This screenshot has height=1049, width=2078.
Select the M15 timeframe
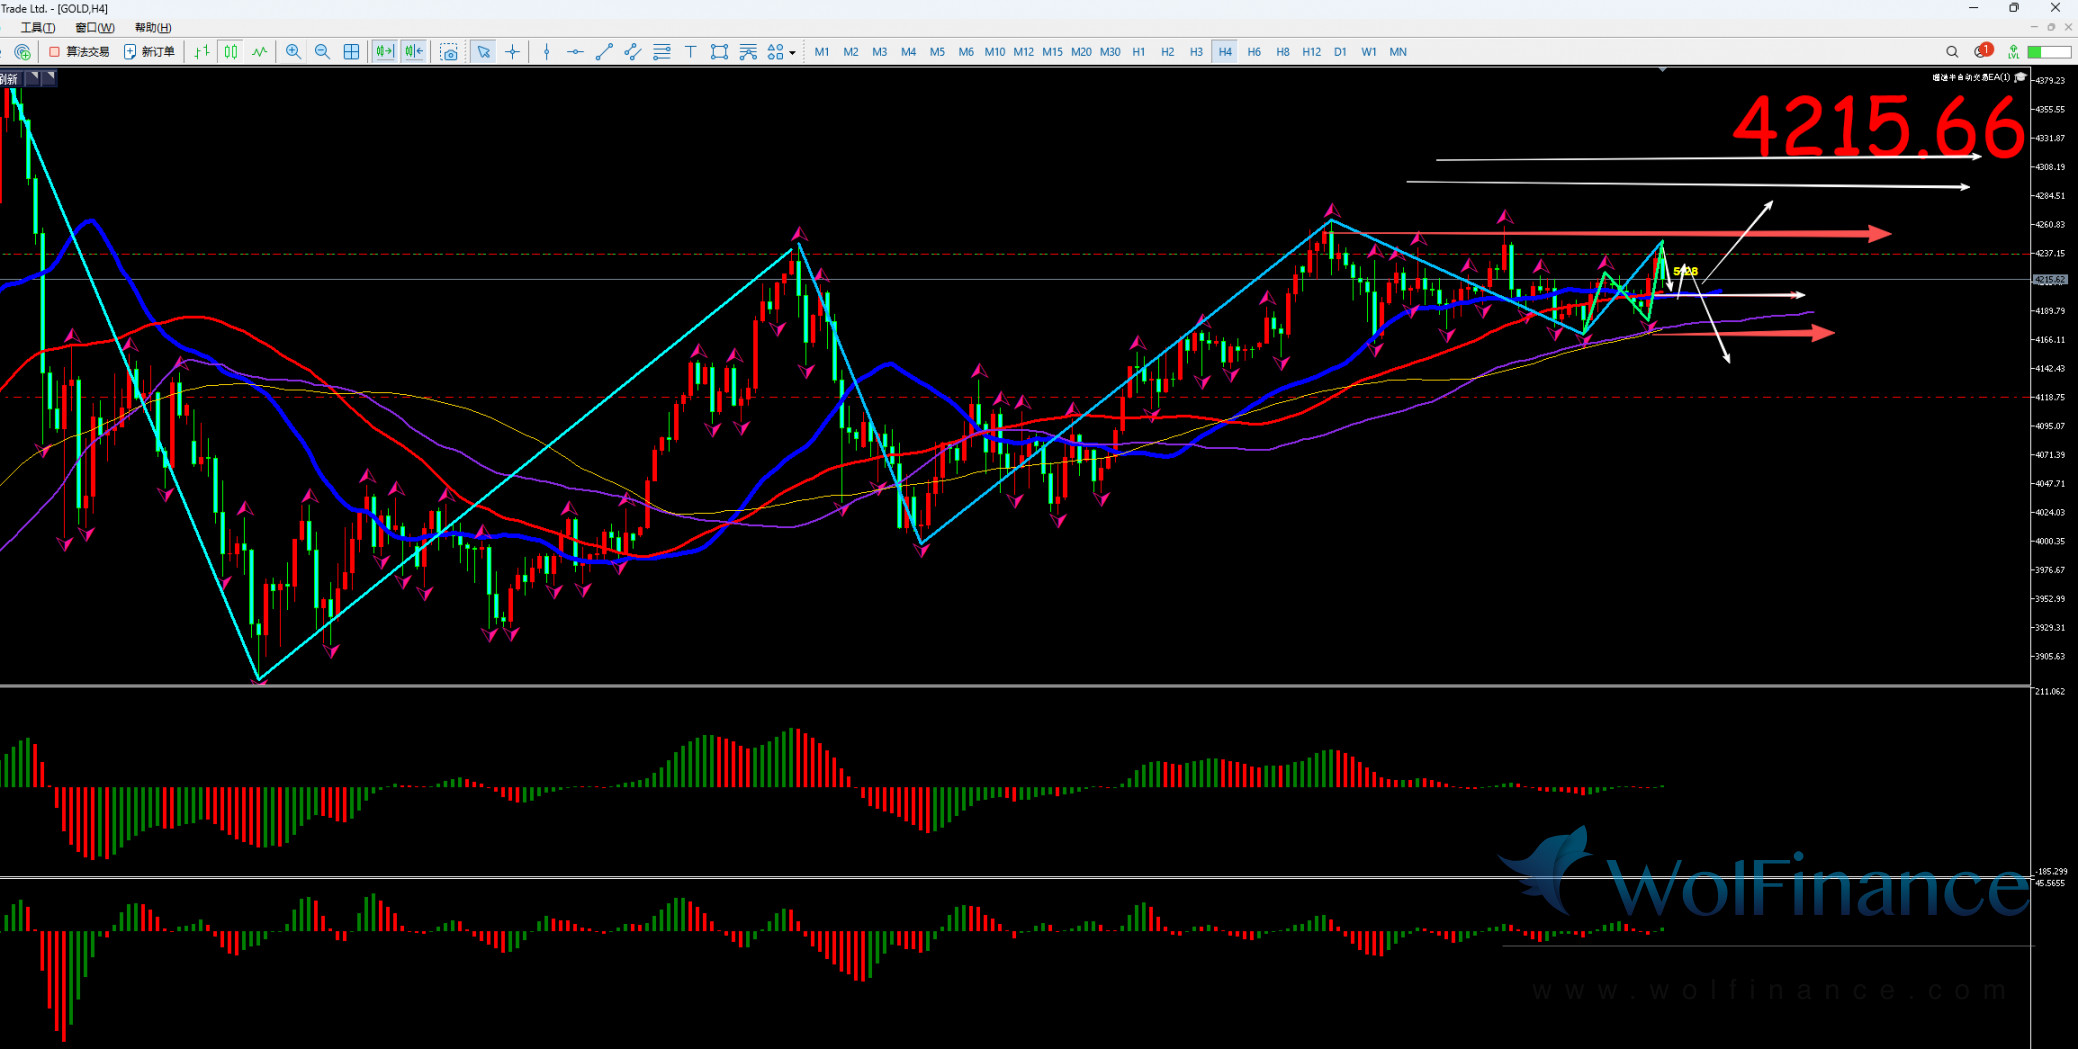[1052, 52]
